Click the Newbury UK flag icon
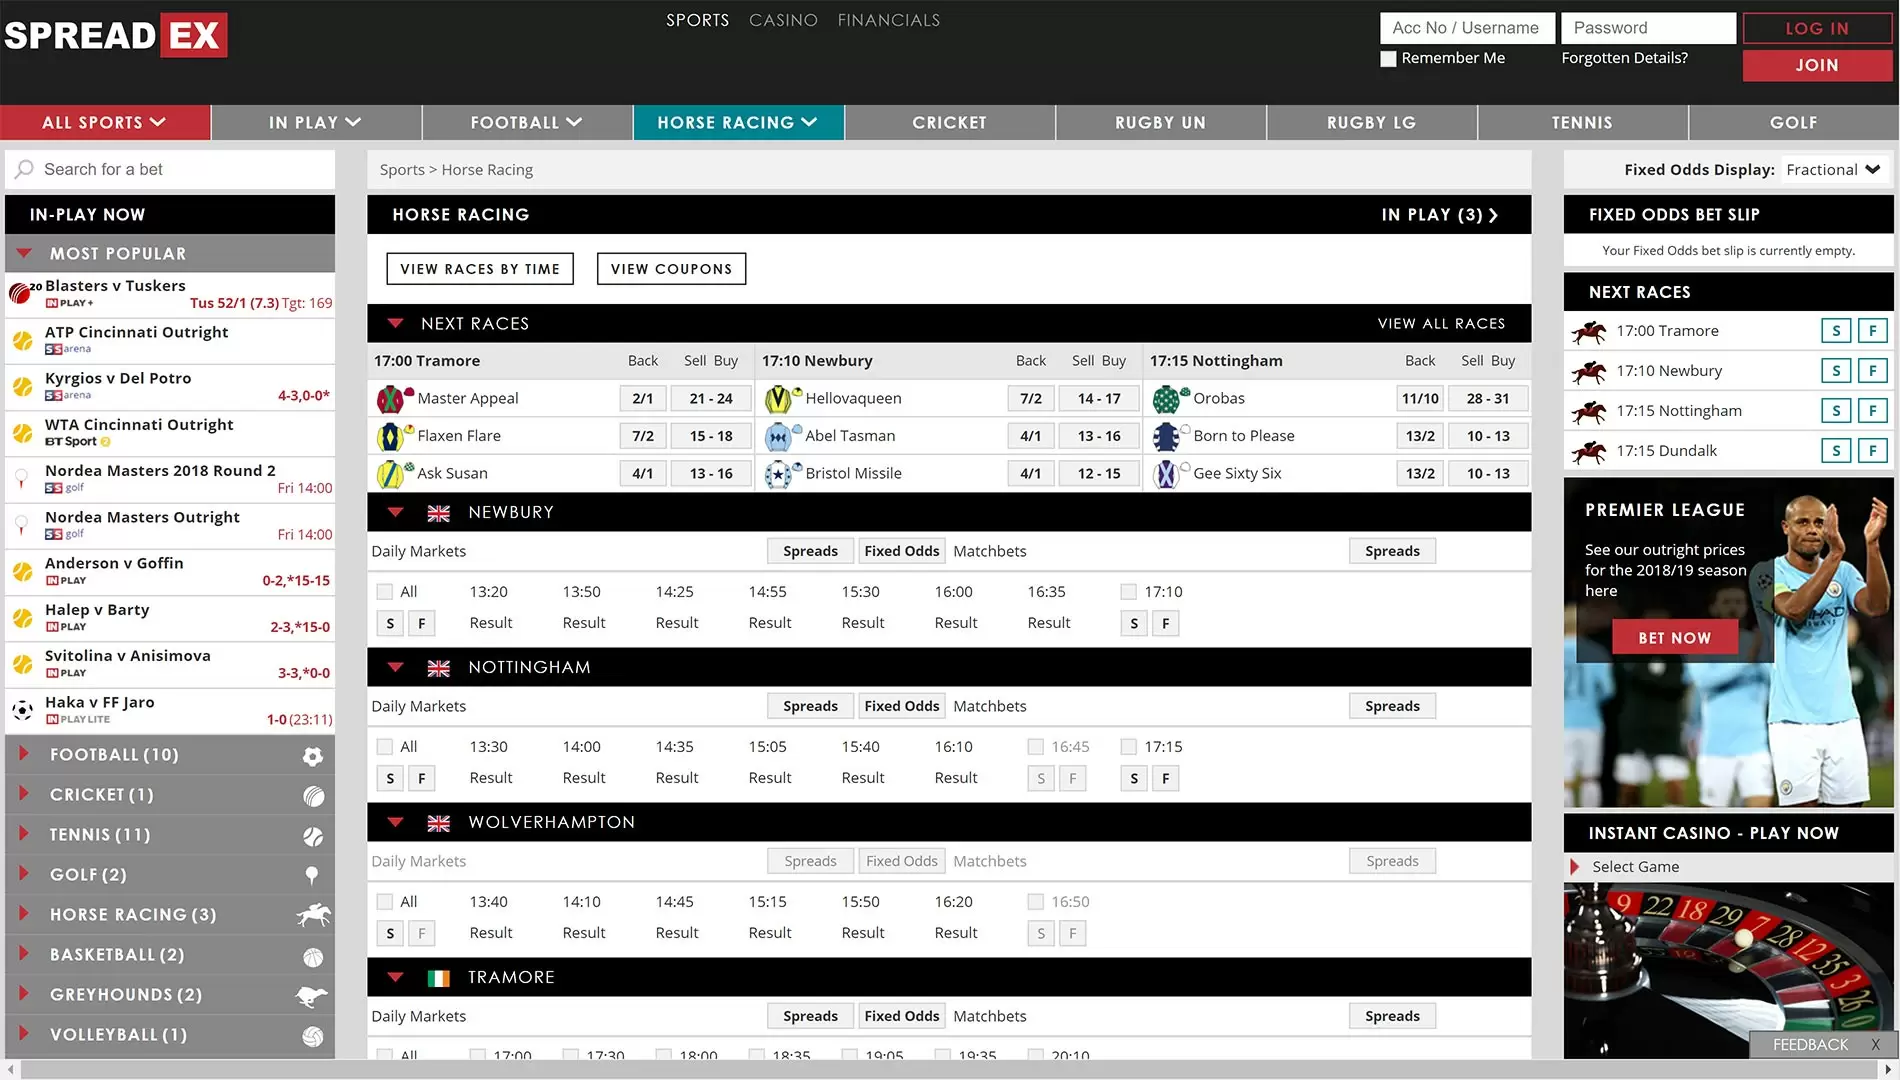 (438, 513)
